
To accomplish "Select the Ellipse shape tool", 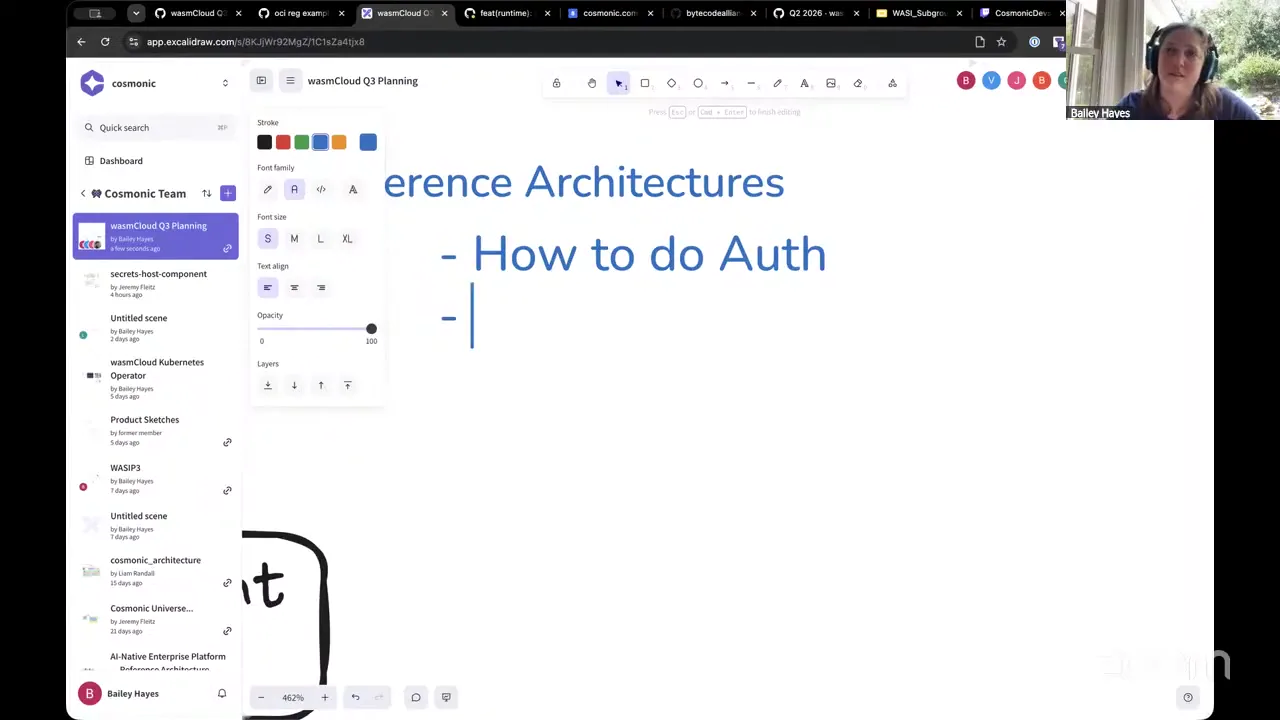I will (698, 83).
